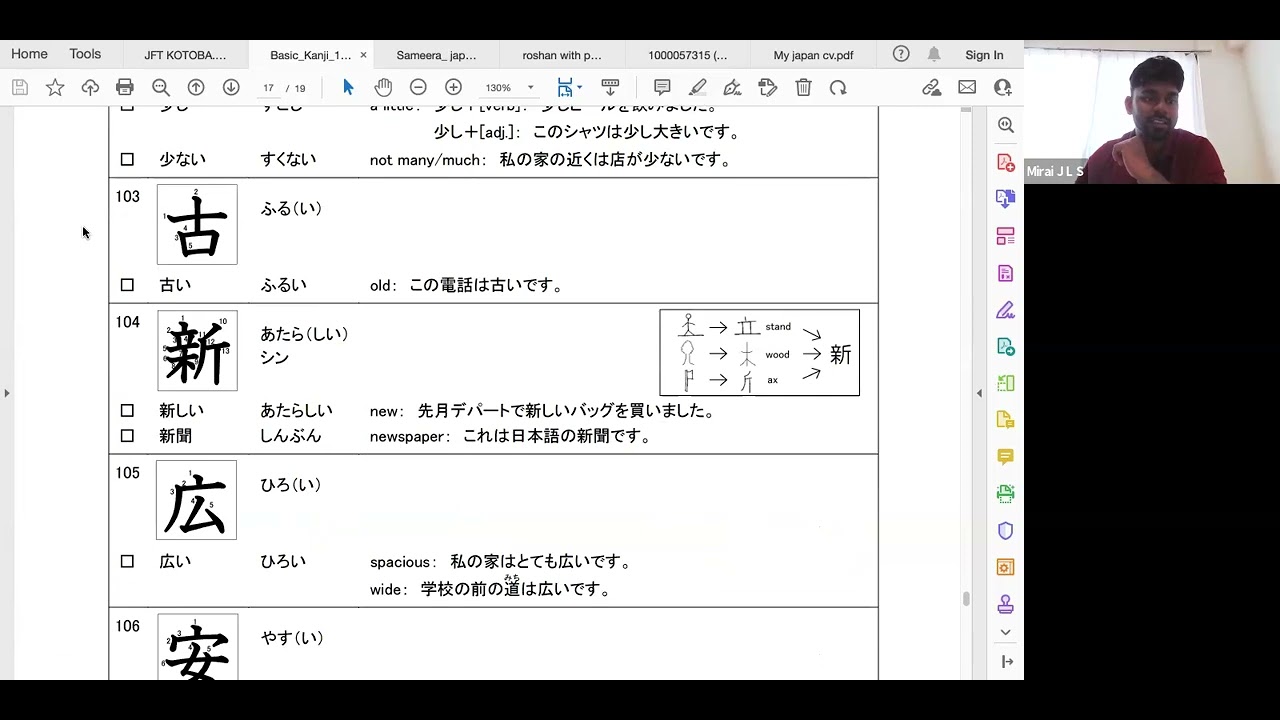
Task: Open the Help question-mark menu
Action: pos(901,54)
